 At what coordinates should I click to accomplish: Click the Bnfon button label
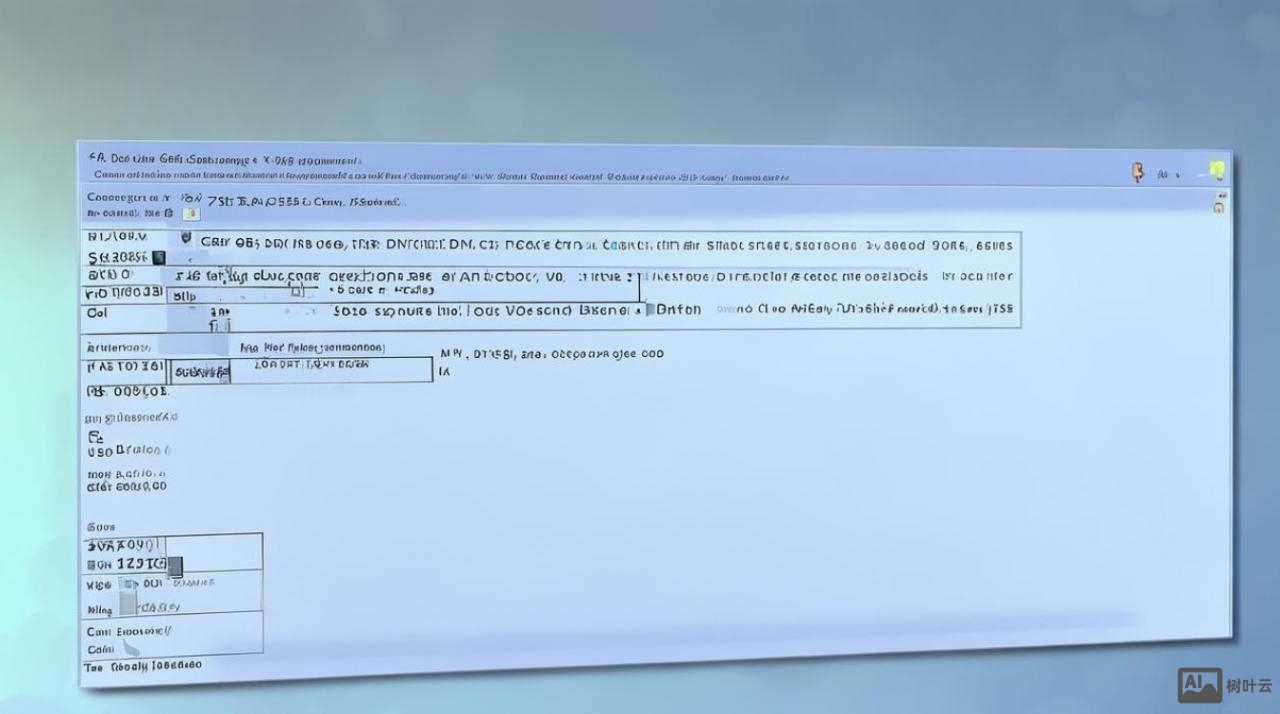[679, 310]
